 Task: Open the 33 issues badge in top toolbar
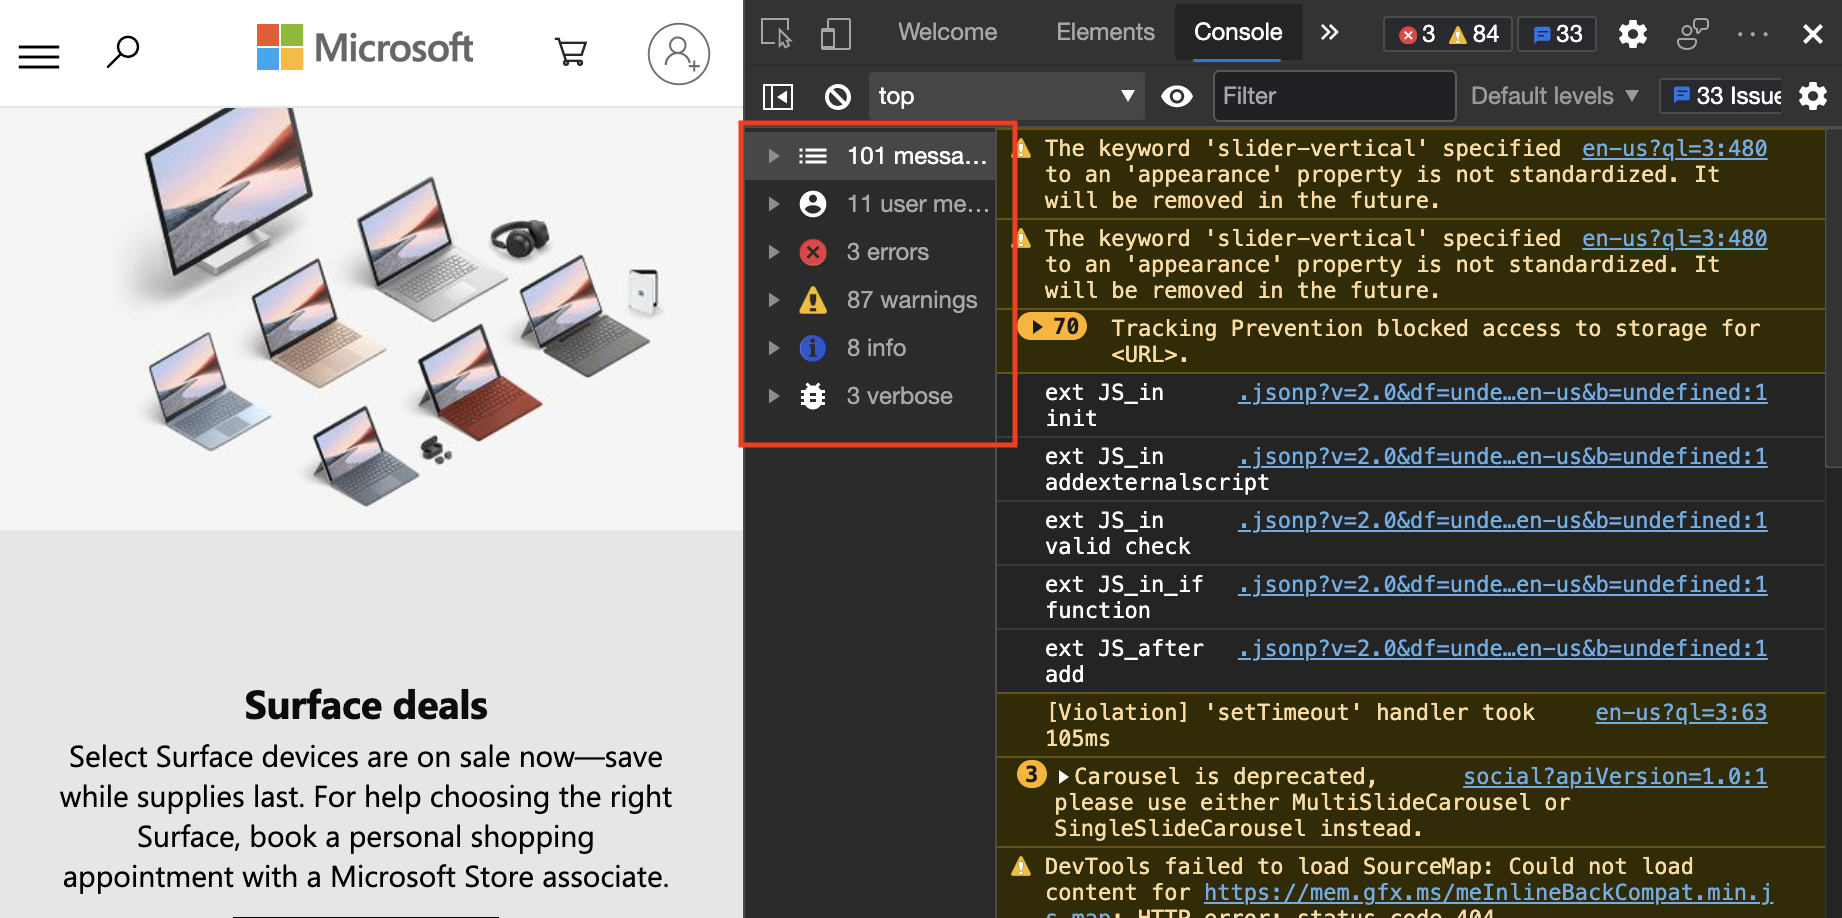pyautogui.click(x=1557, y=34)
